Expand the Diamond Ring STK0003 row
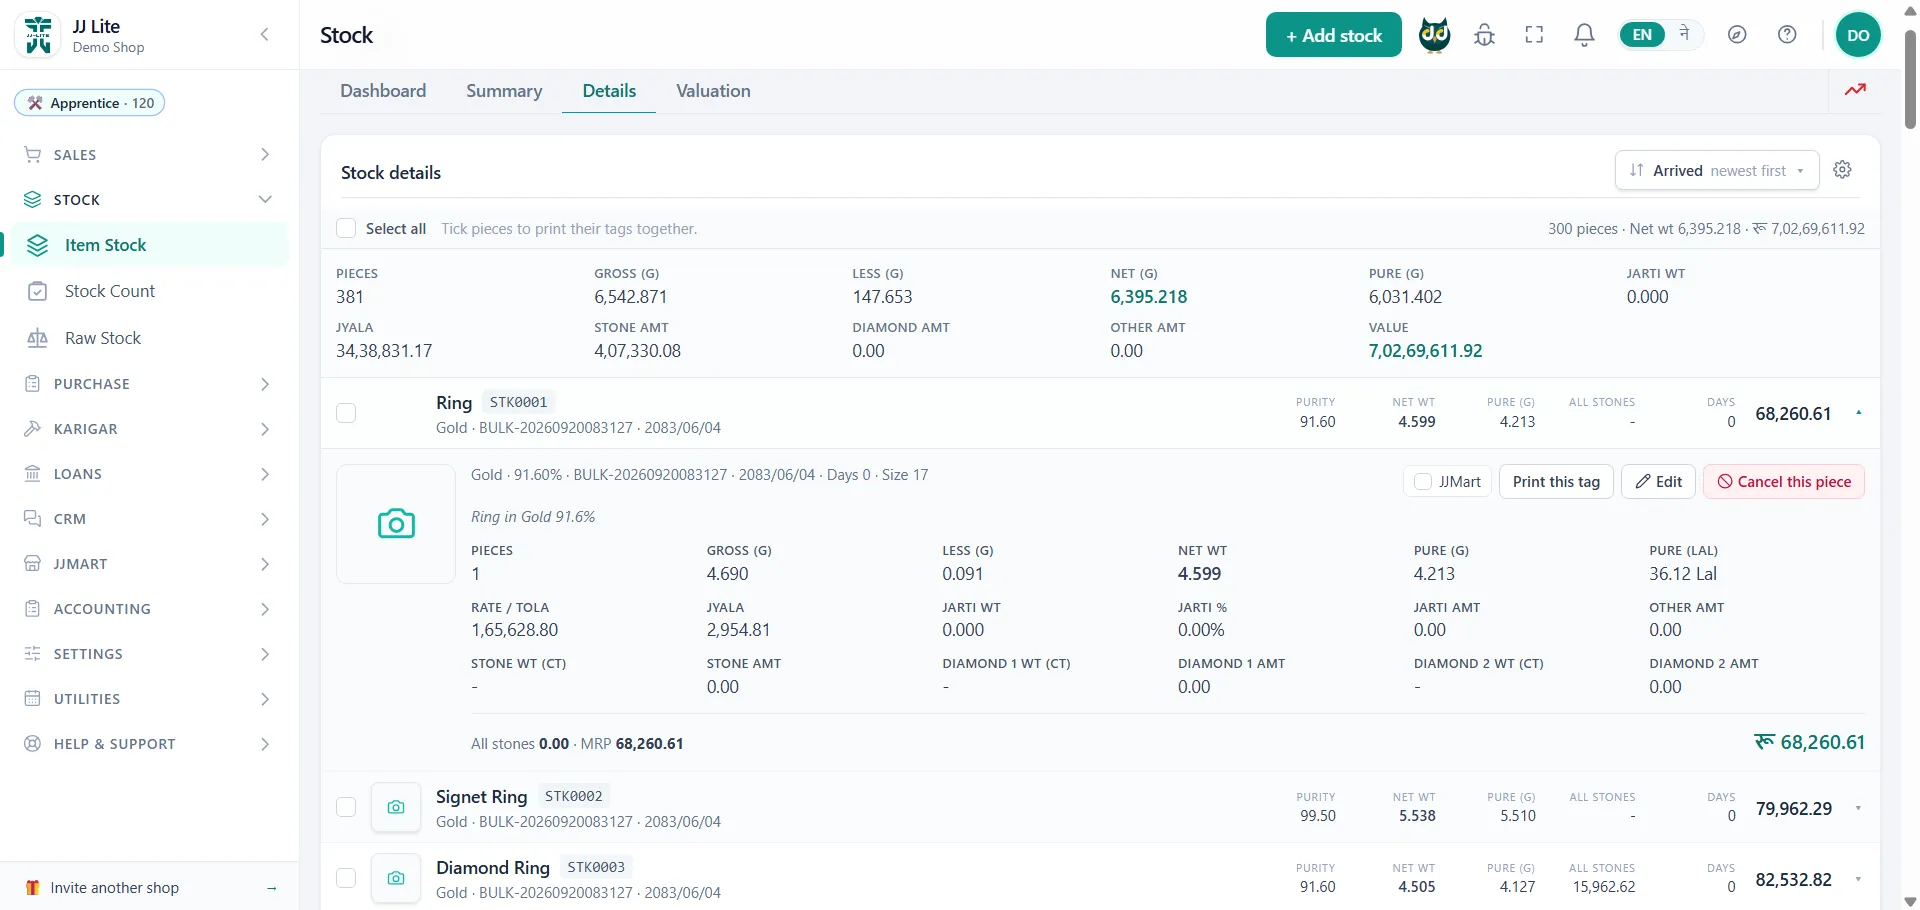 coord(1858,879)
